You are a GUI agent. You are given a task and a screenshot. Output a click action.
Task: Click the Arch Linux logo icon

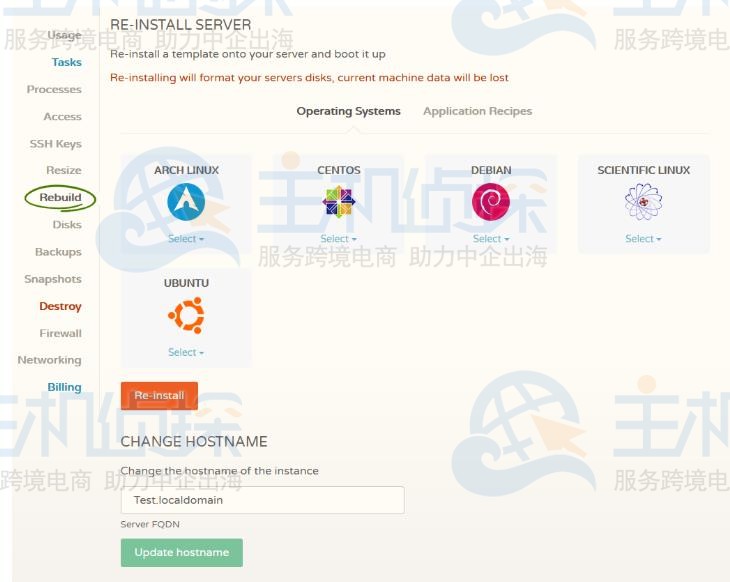click(186, 202)
